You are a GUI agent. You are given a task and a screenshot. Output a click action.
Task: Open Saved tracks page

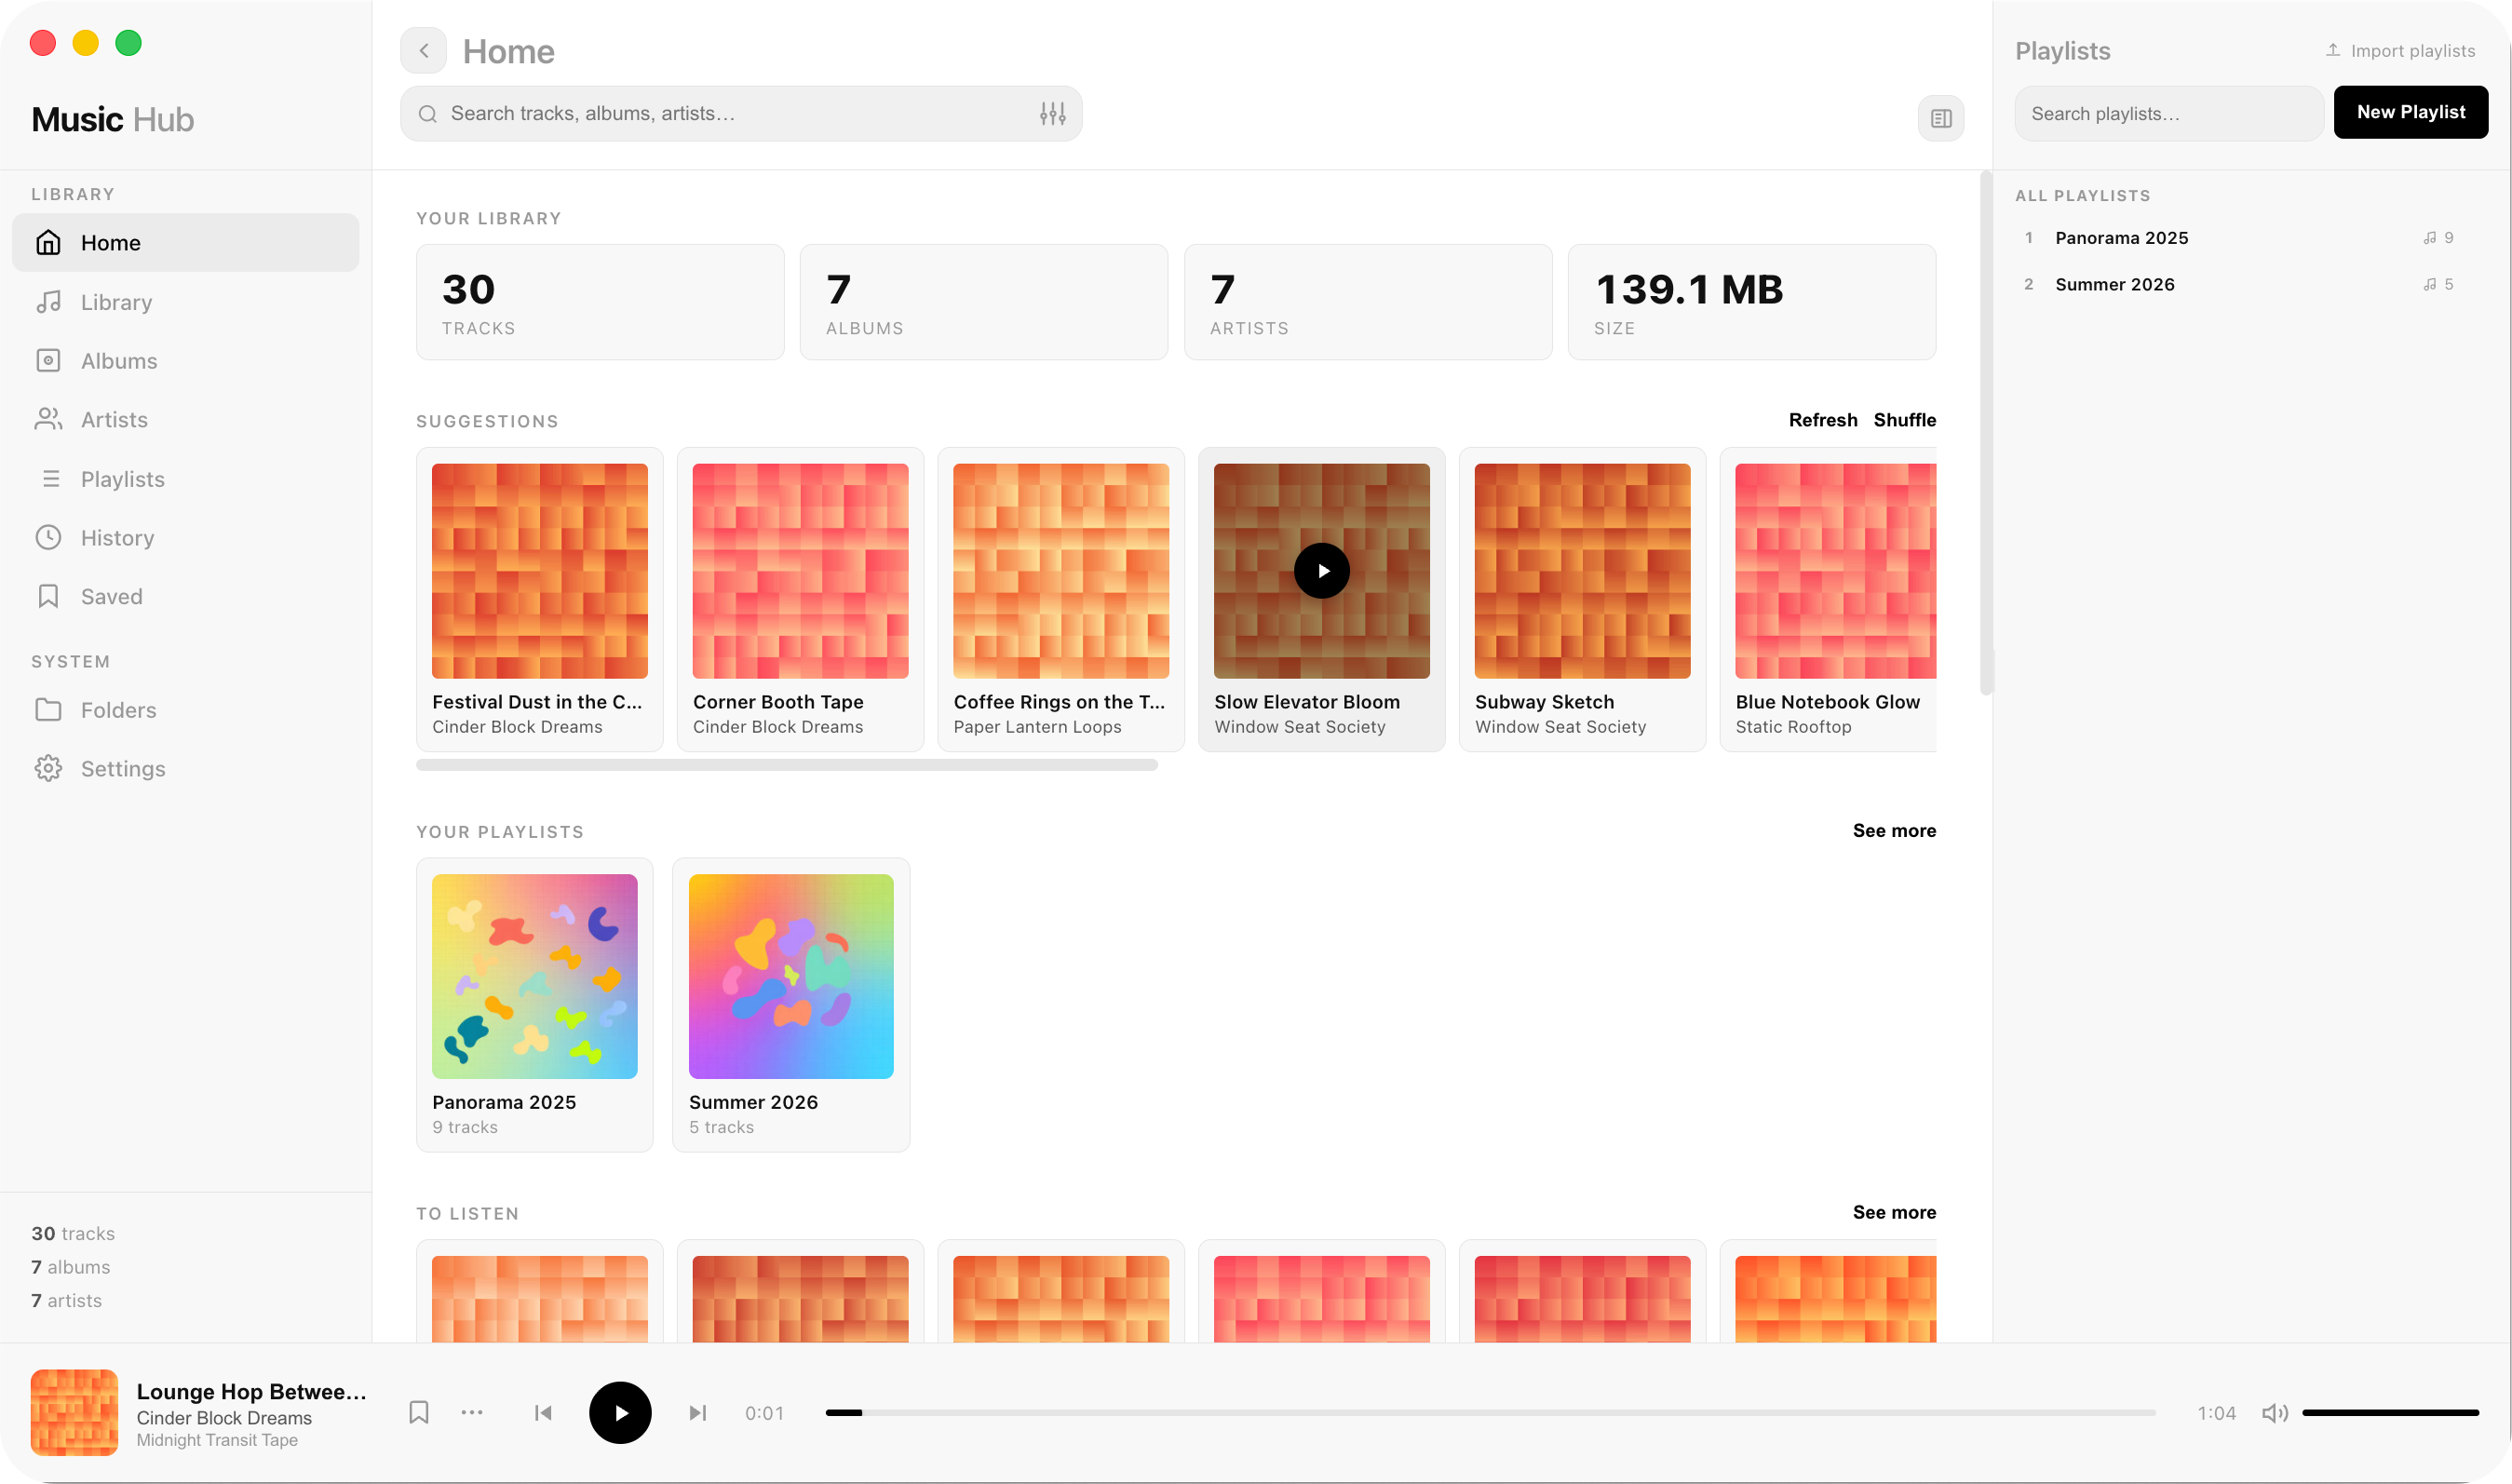coord(185,597)
